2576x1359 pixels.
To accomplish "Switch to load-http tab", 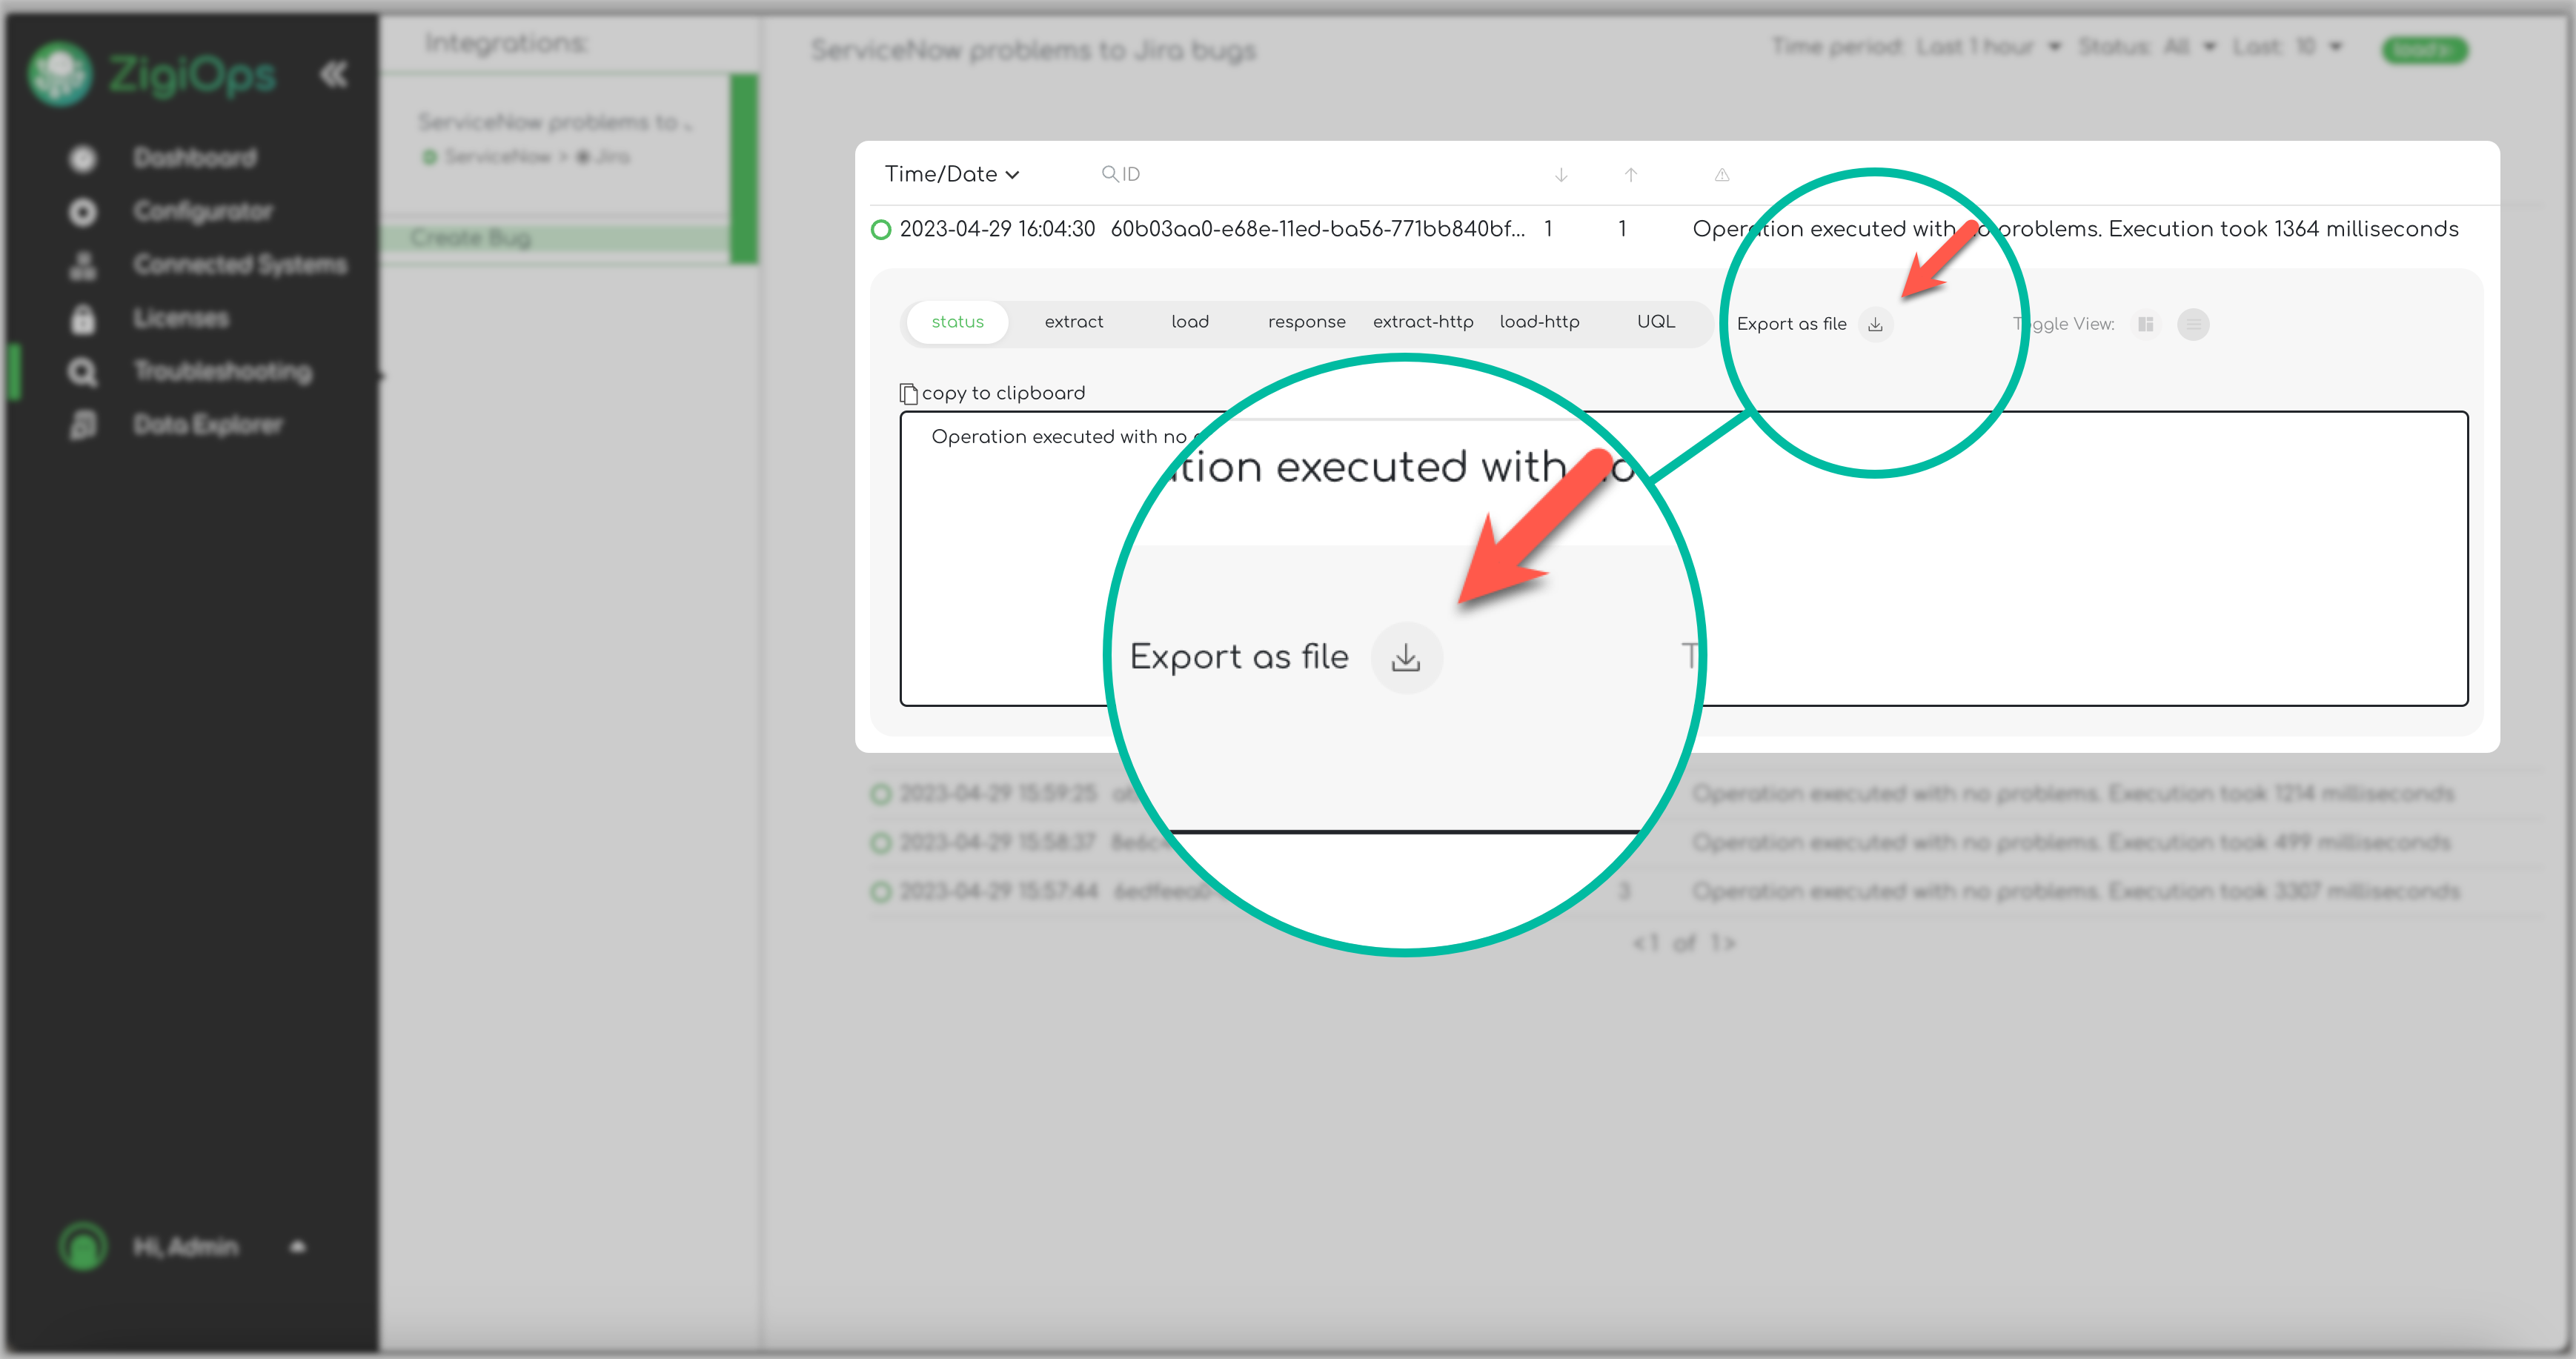I will (x=1539, y=322).
